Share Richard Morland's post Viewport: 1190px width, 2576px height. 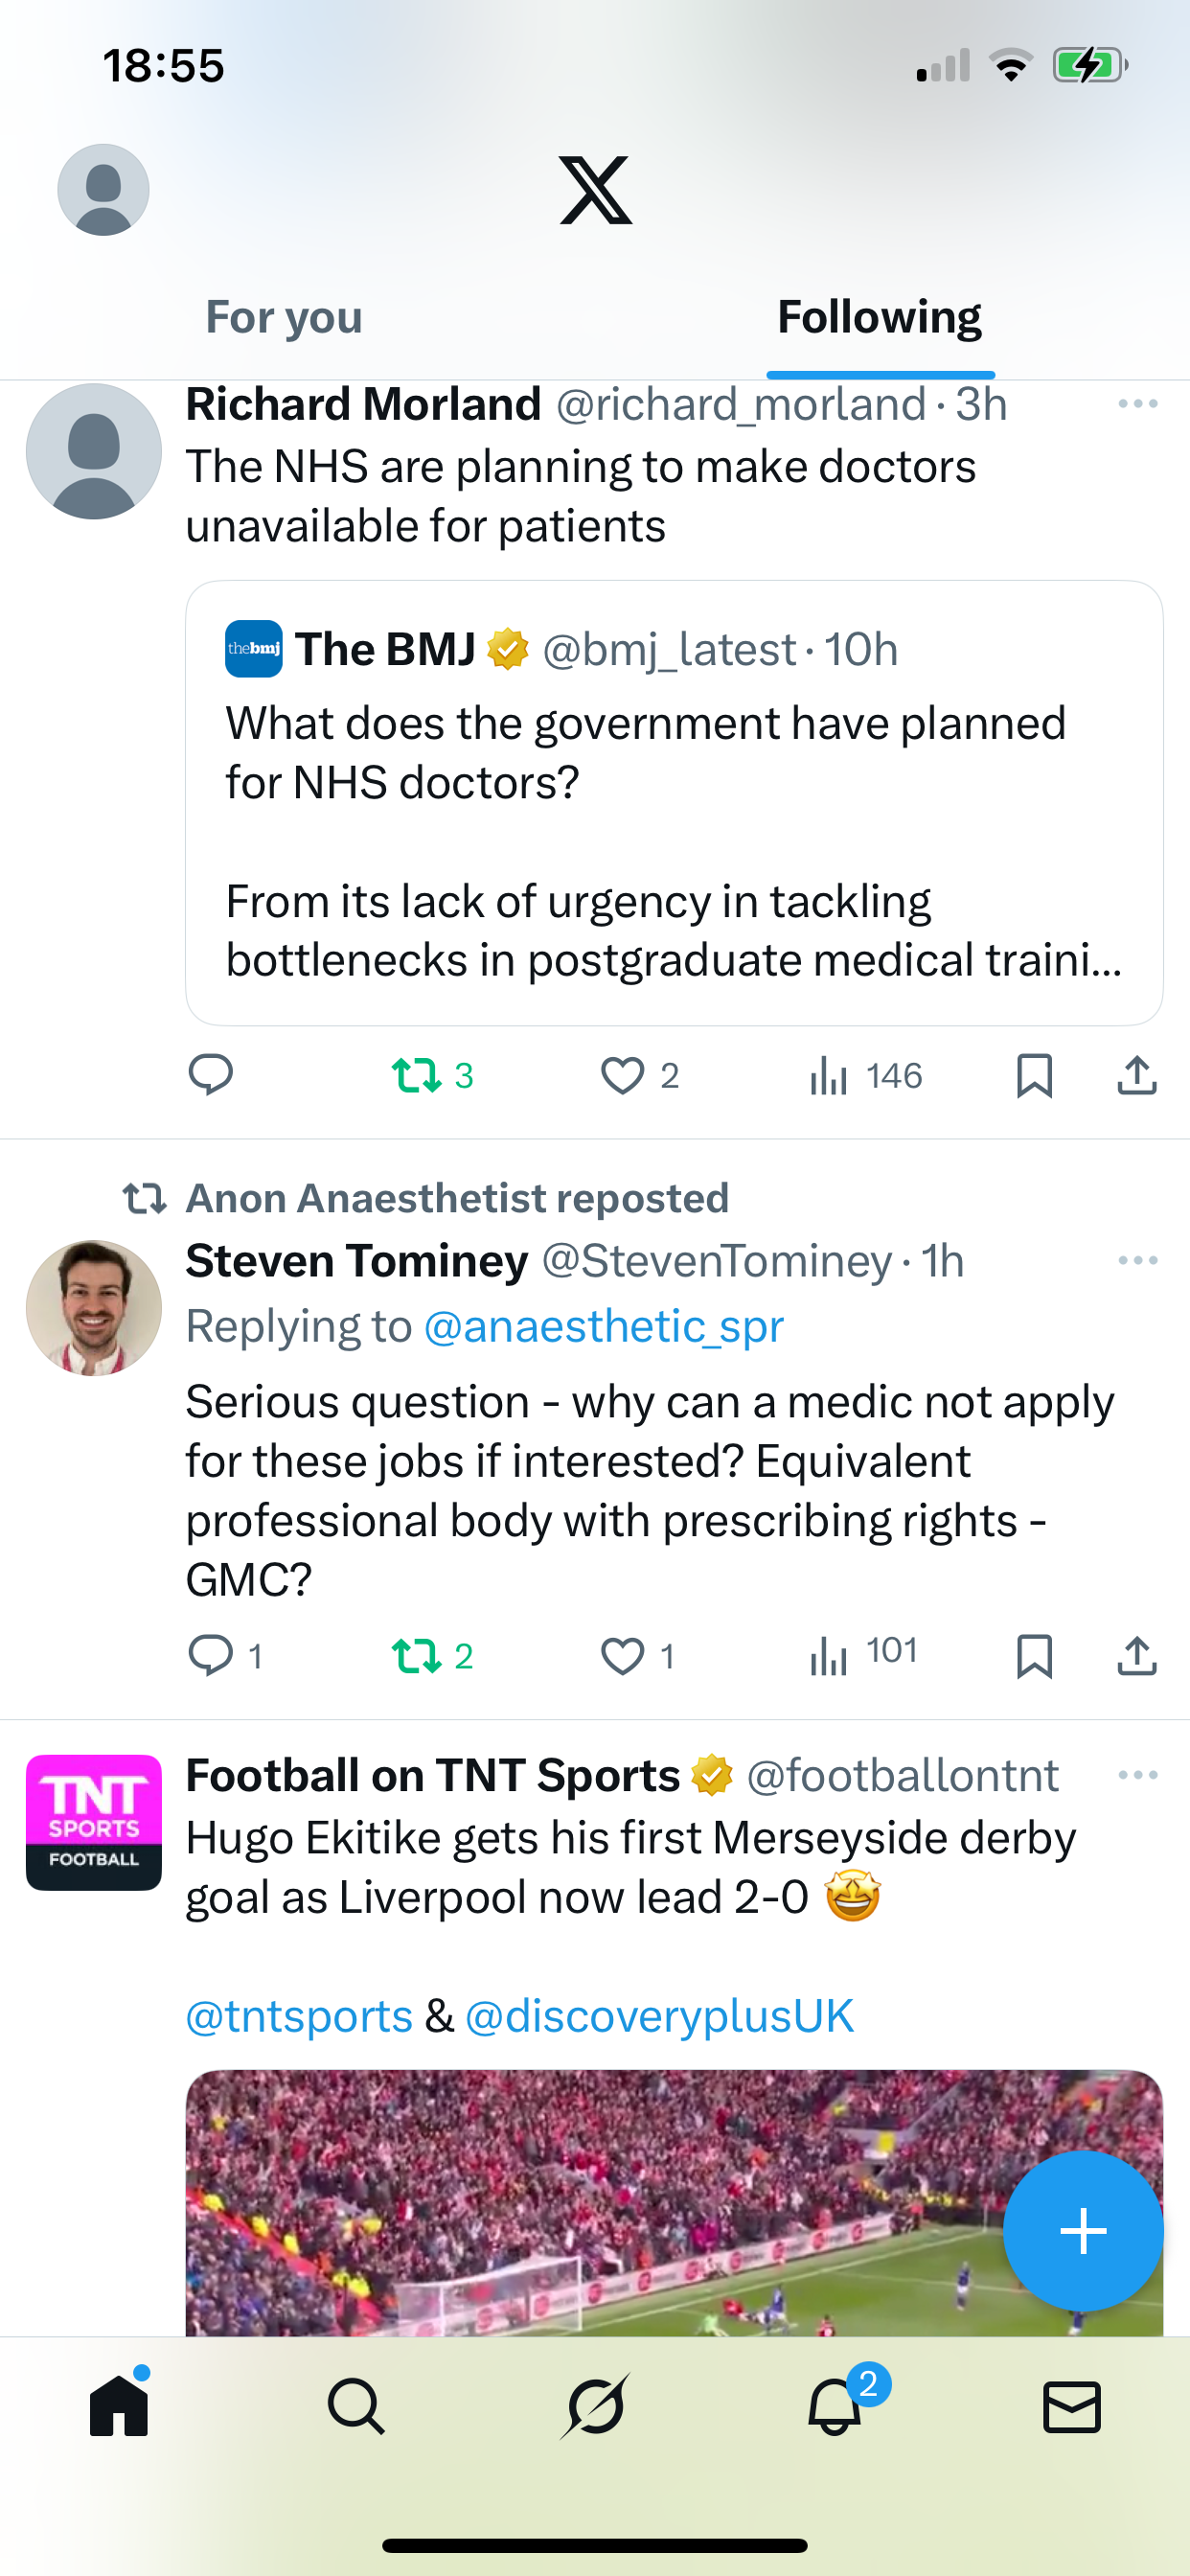tap(1137, 1076)
